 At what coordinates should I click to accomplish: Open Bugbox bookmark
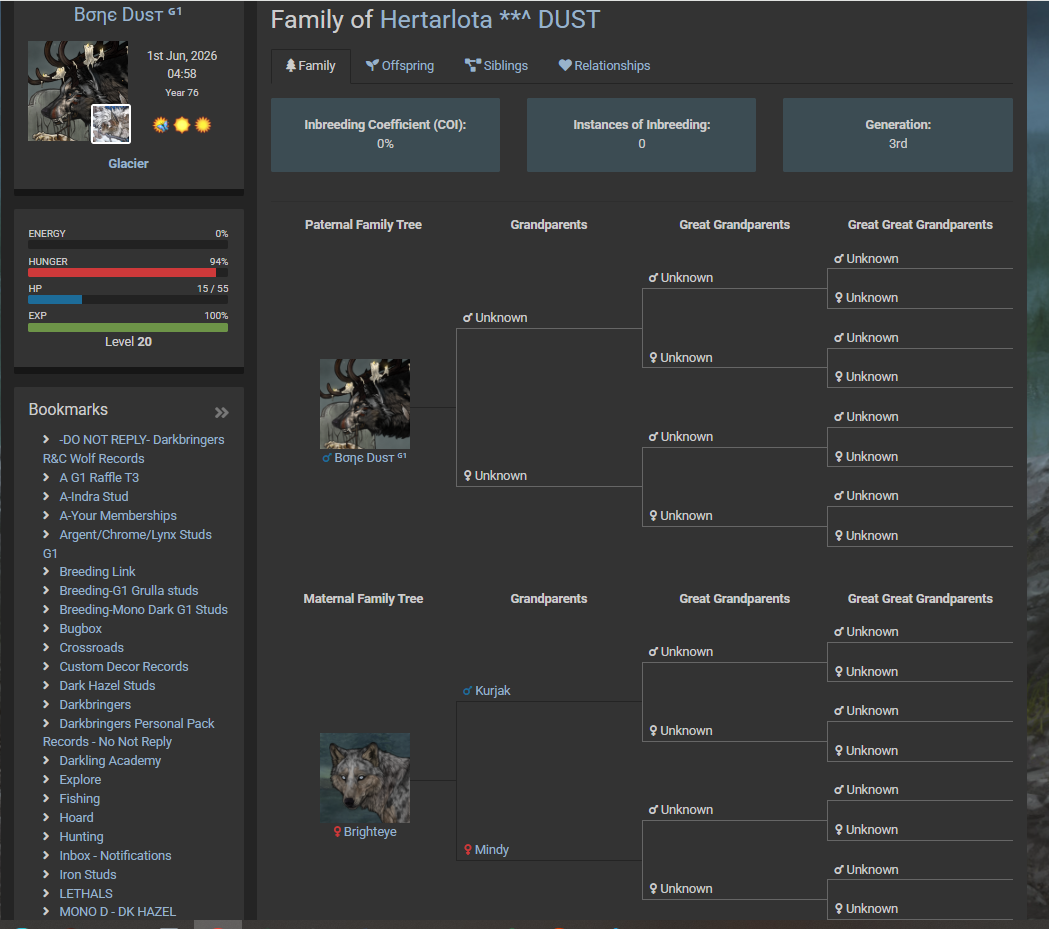tap(80, 629)
